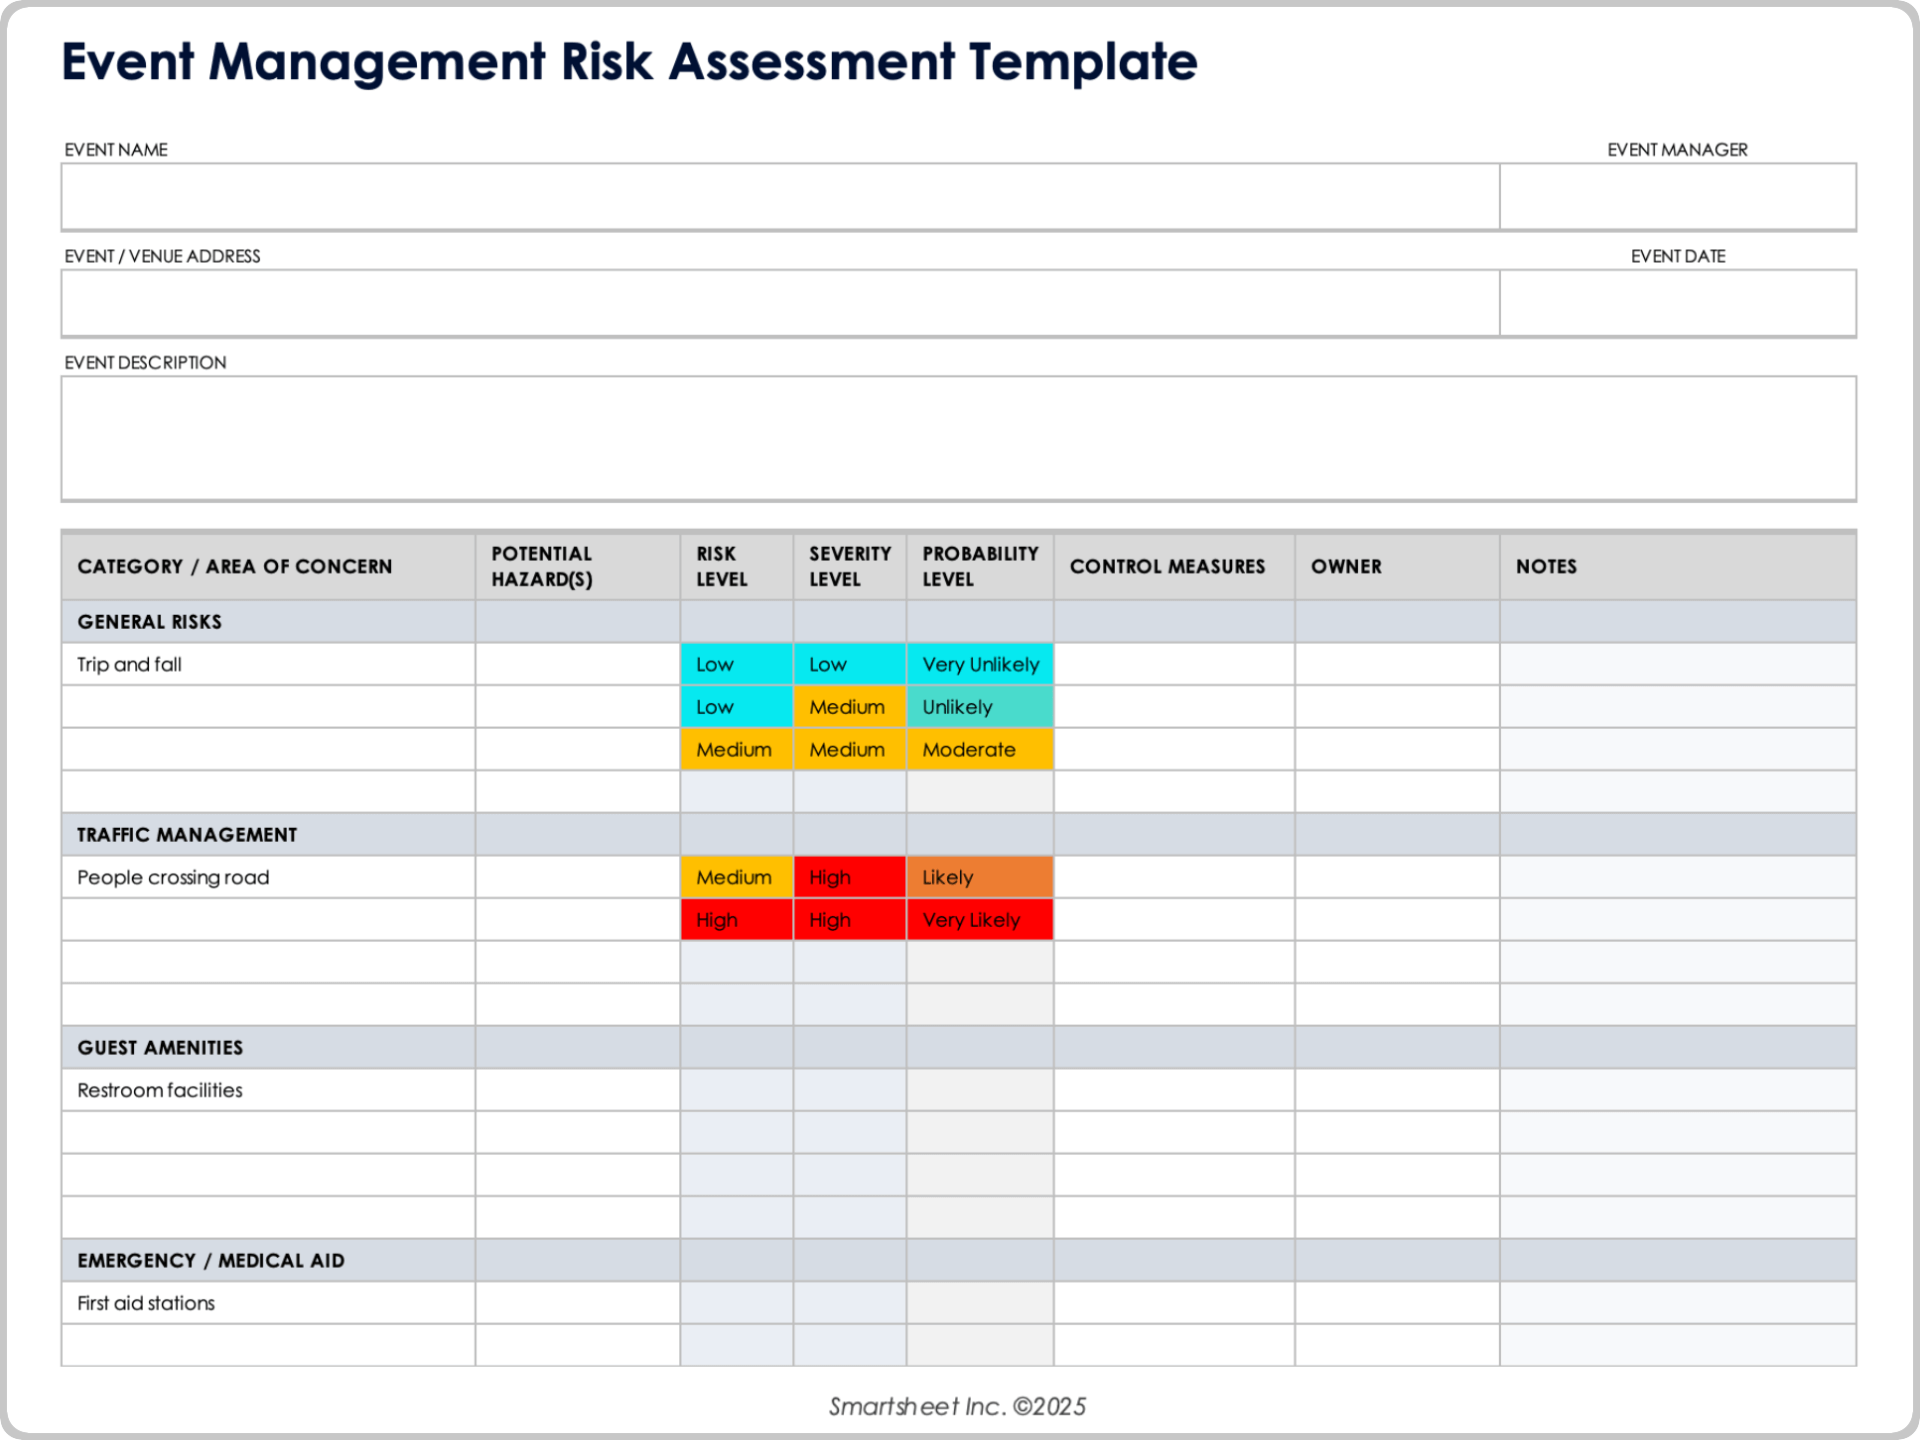Click the 'Smartsheet Inc. ©2025' footer text

click(958, 1405)
